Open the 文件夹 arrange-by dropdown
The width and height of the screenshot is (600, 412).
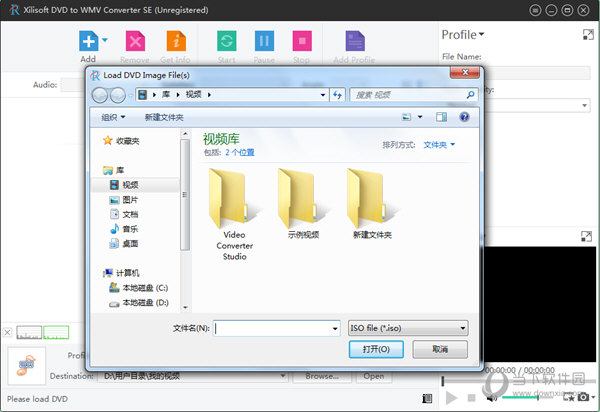pos(439,145)
